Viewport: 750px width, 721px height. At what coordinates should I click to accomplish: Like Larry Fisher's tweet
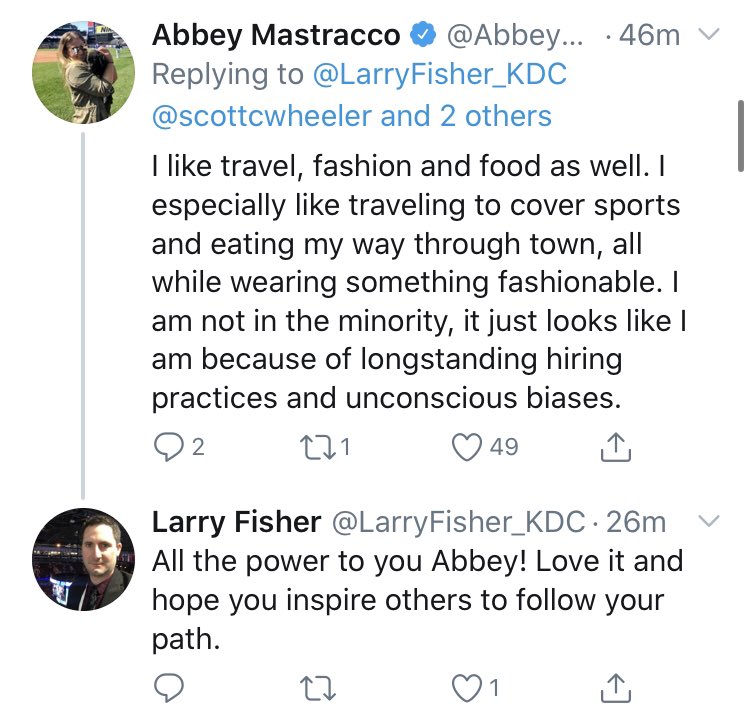click(468, 687)
